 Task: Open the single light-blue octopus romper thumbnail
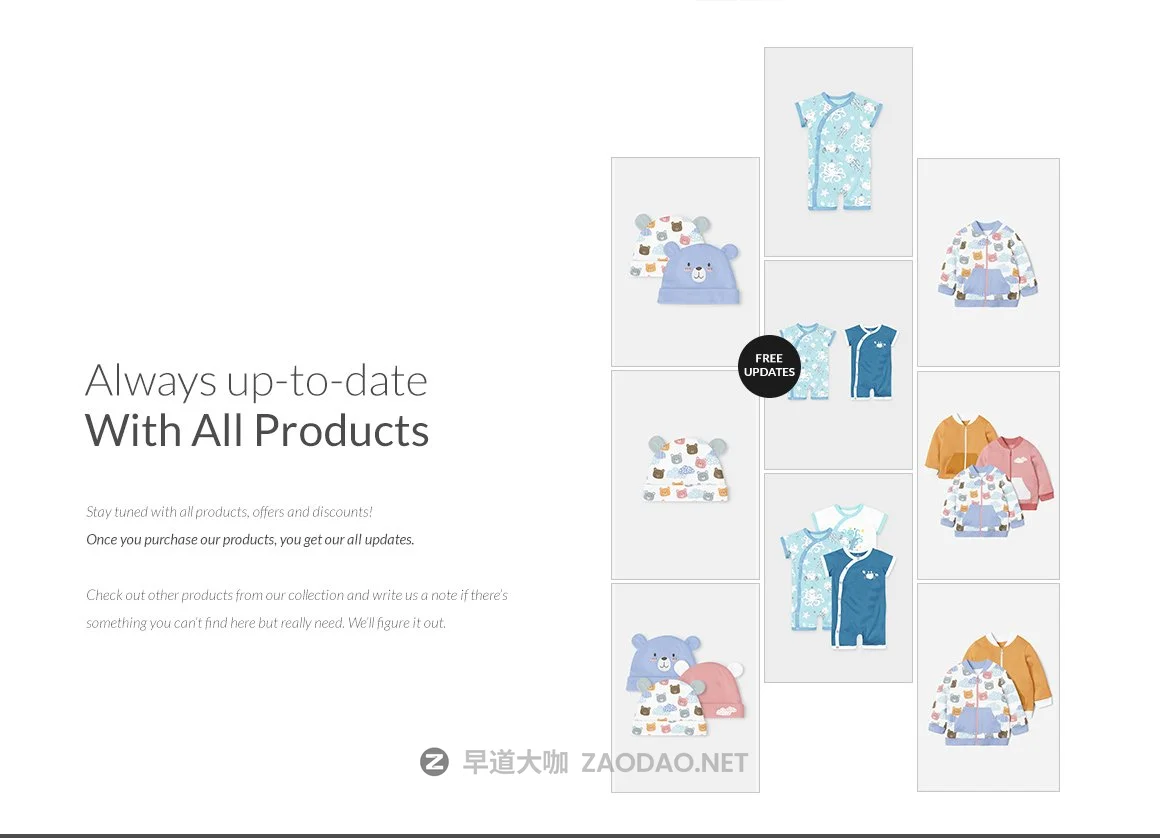pos(838,152)
